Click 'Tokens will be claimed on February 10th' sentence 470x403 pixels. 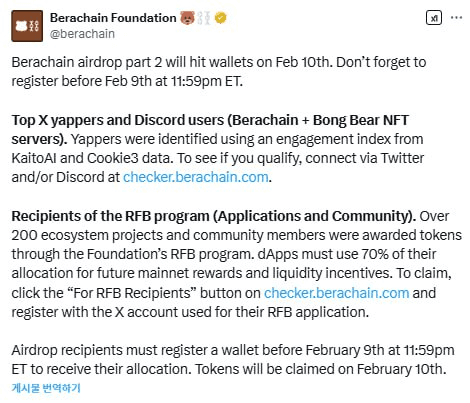pyautogui.click(x=321, y=369)
